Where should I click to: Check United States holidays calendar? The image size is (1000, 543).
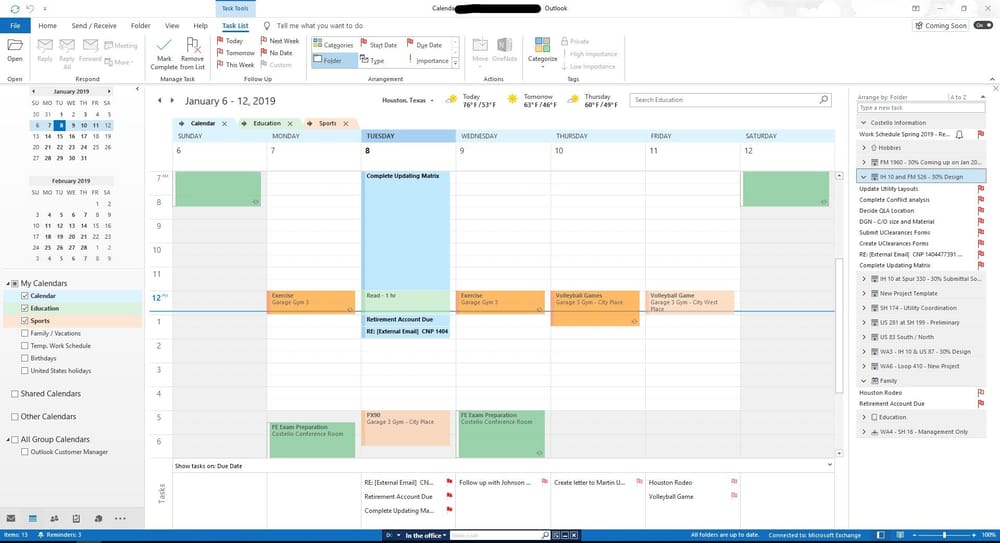(x=25, y=371)
